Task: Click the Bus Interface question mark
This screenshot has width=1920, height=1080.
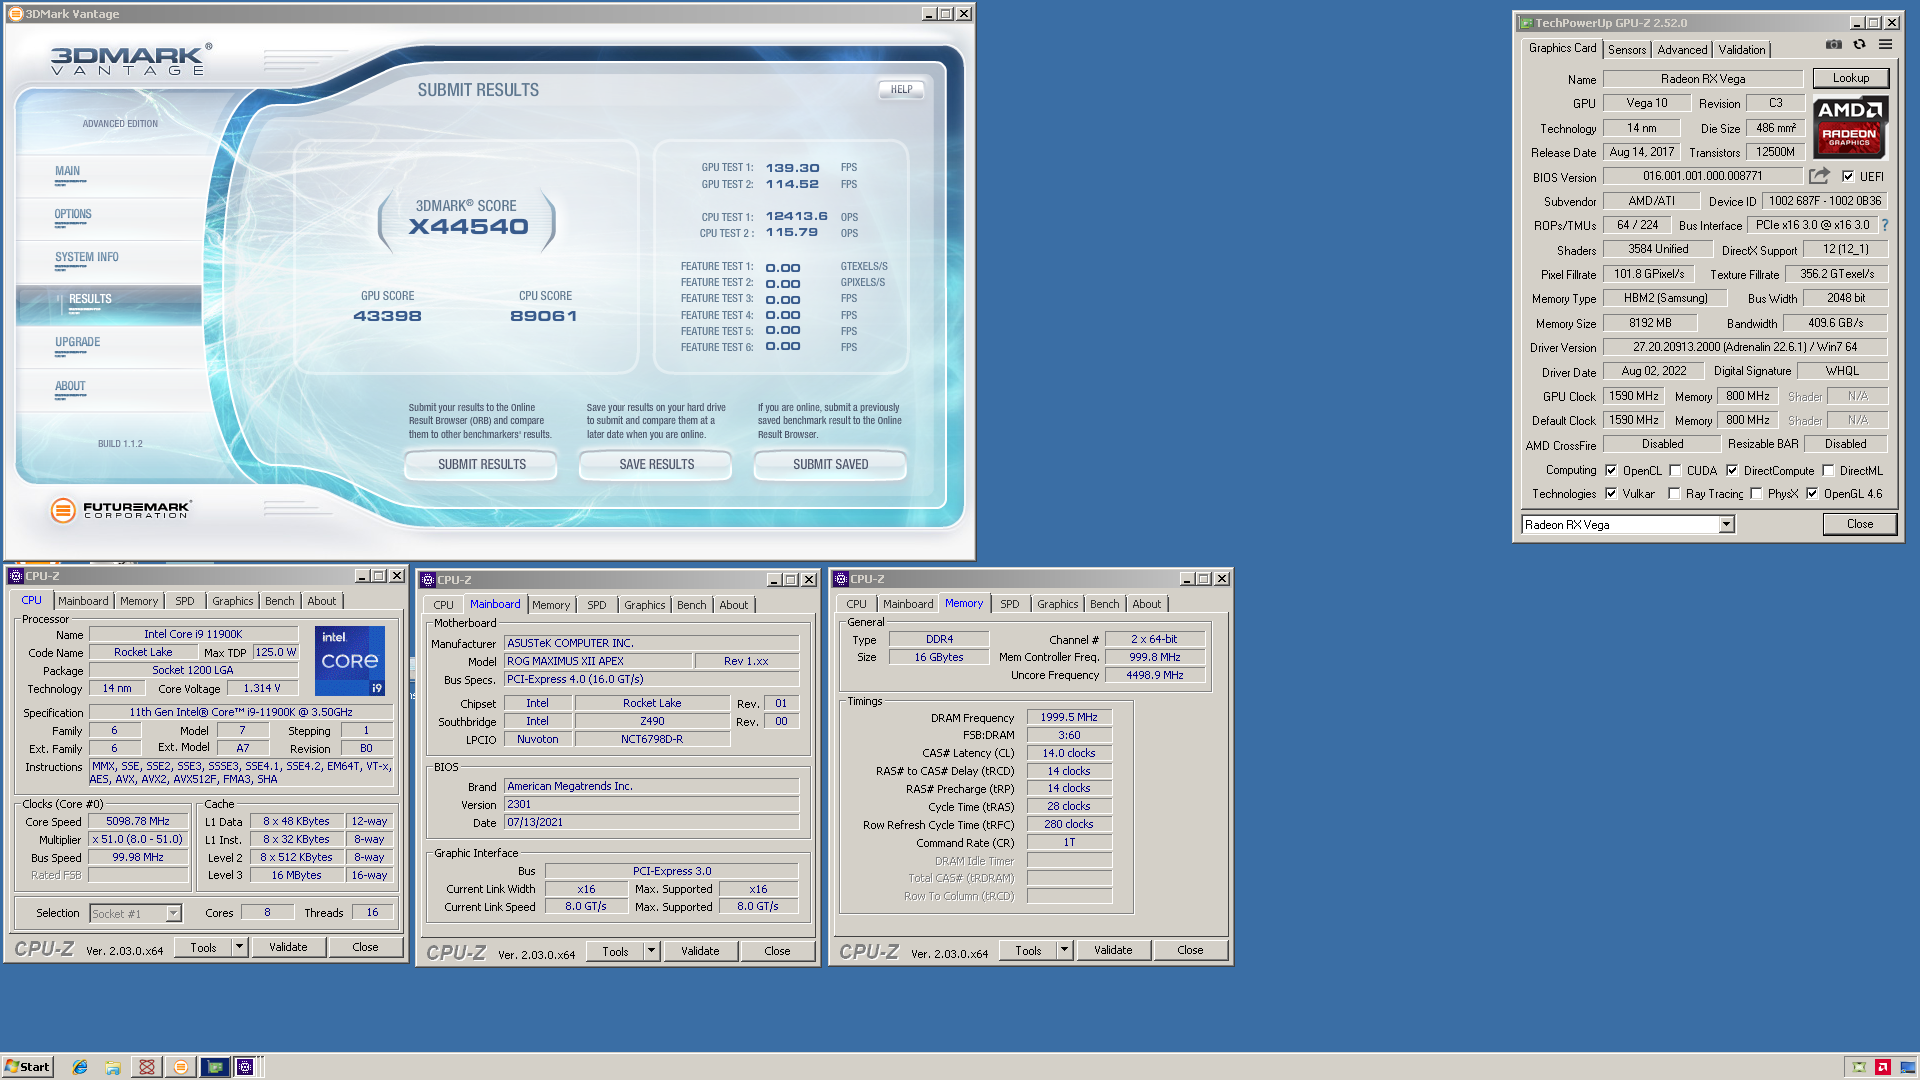Action: (1885, 226)
